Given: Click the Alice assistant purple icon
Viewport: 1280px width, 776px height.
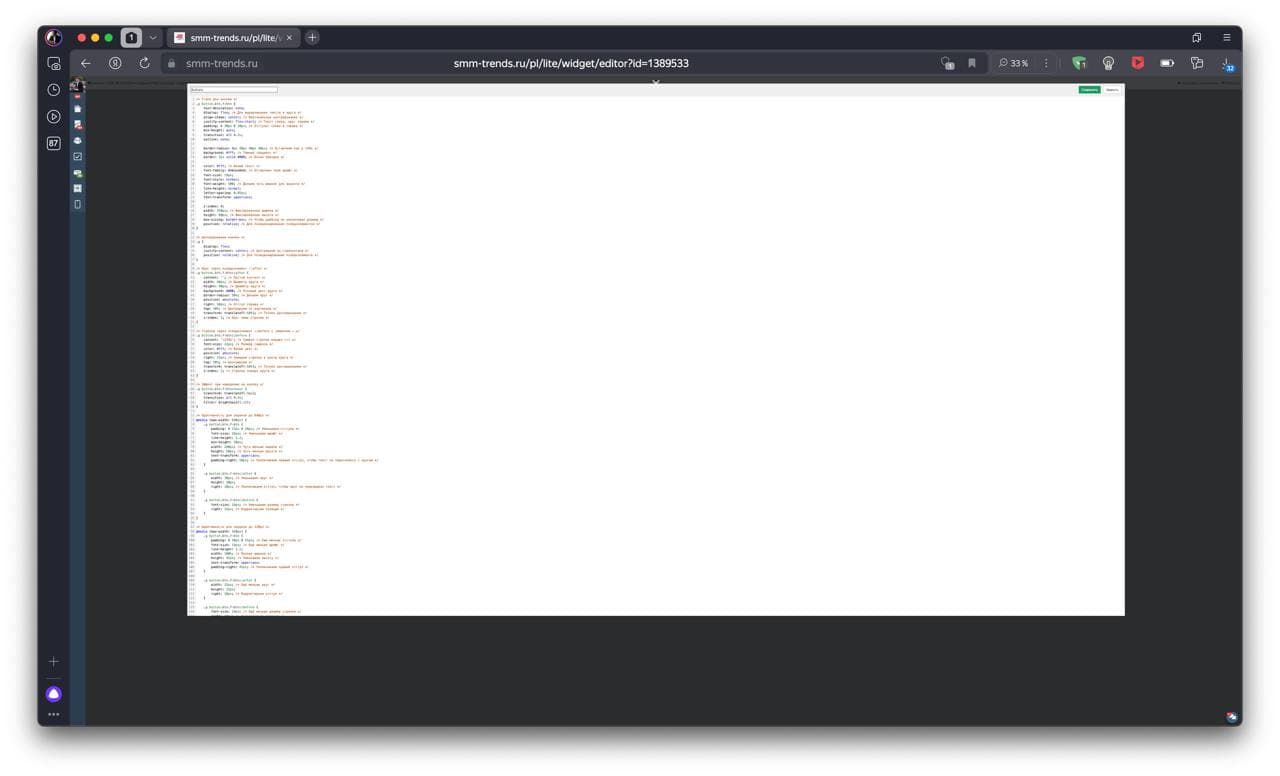Looking at the screenshot, I should click(54, 694).
